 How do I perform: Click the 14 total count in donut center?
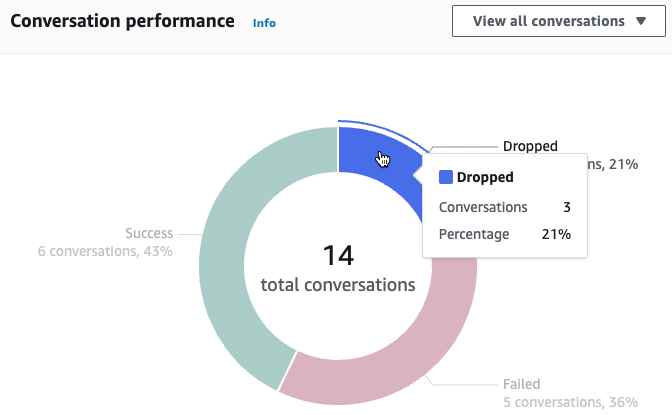338,255
